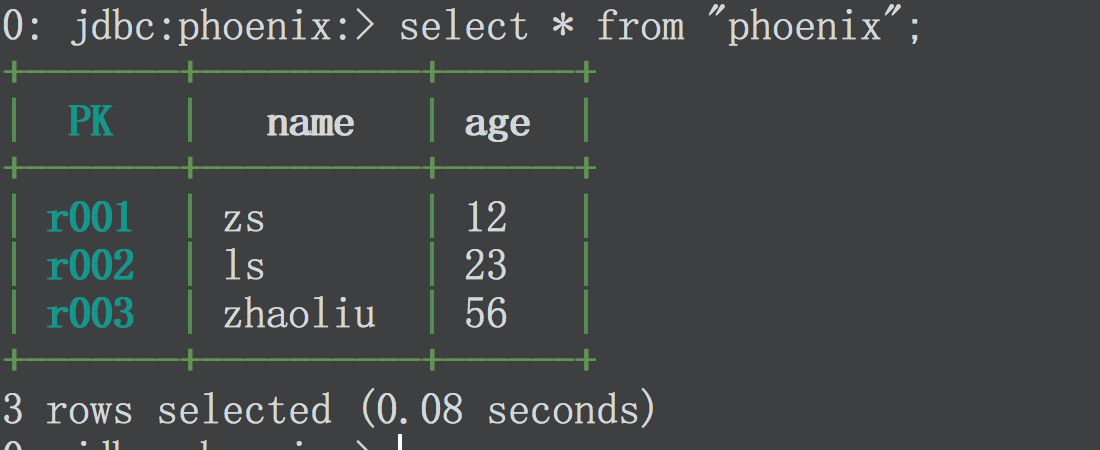Place cursor at the blinking prompt line
The height and width of the screenshot is (450, 1100).
(399, 442)
